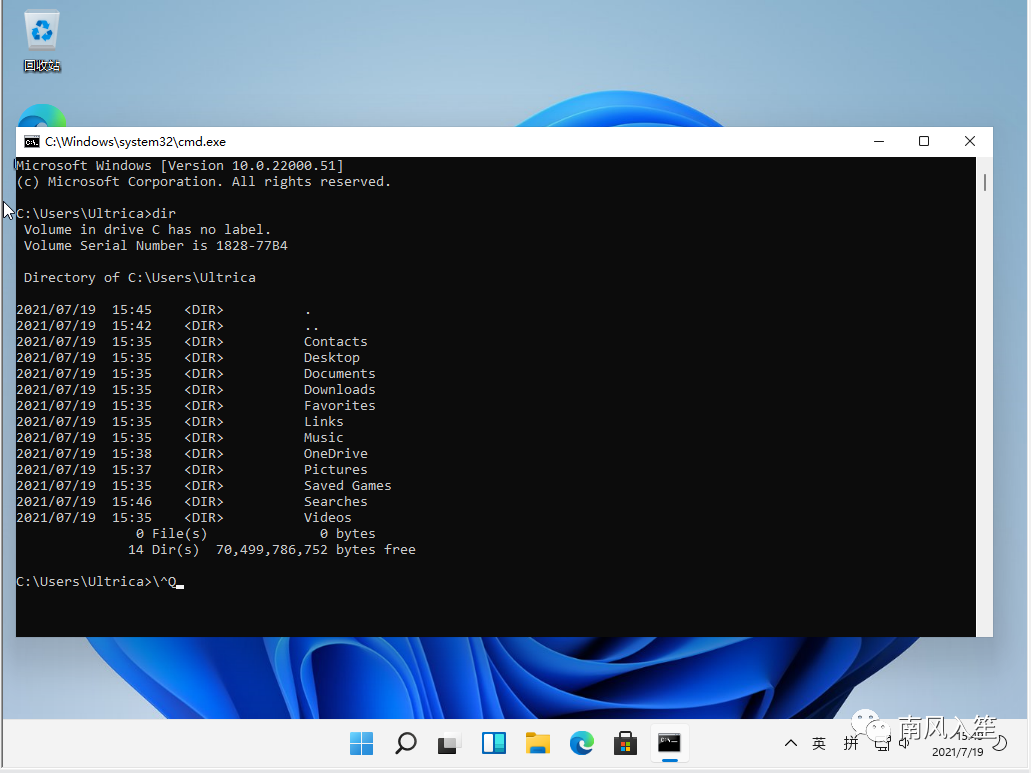
Task: Click the Favorites directory entry
Action: click(x=339, y=406)
